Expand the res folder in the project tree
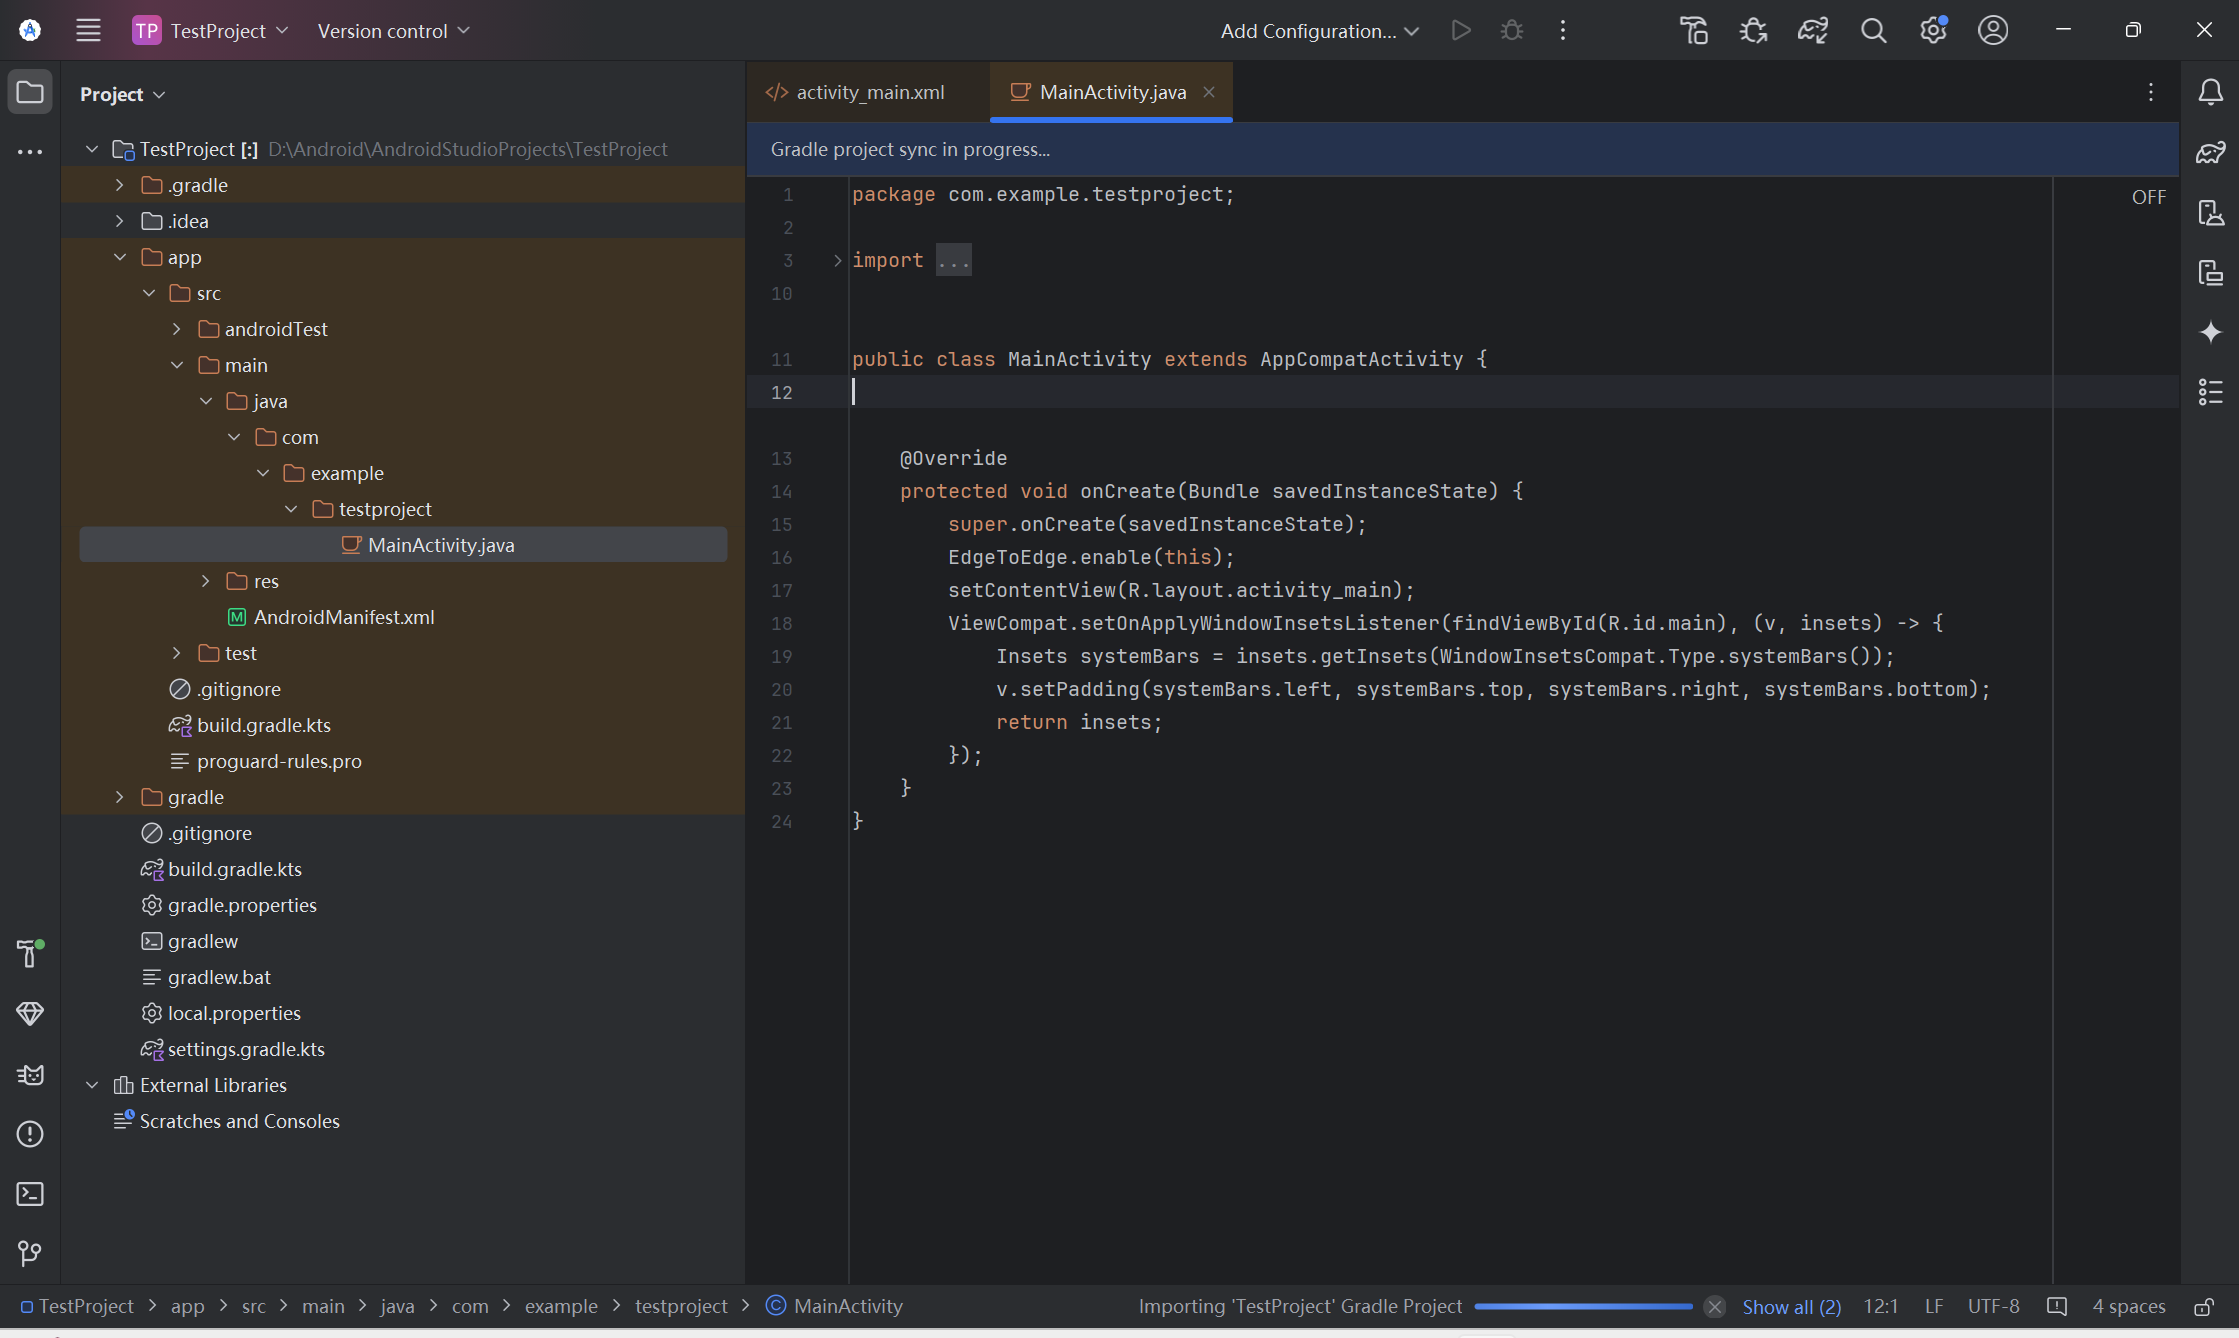2239x1338 pixels. (x=206, y=581)
